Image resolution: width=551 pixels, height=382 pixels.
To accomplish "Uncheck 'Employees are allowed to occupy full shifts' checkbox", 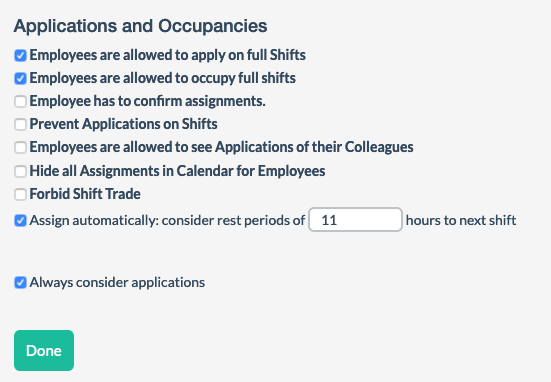I will [x=20, y=78].
